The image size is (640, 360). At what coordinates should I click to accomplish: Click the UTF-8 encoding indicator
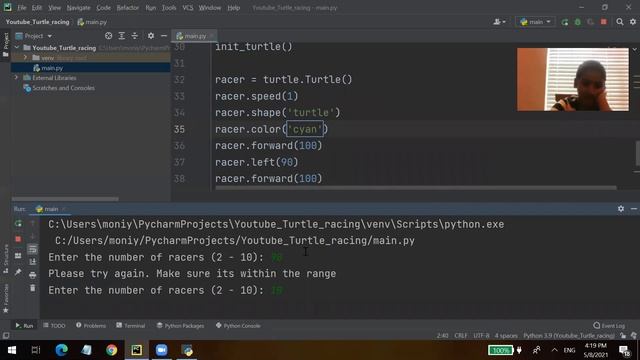tap(481, 336)
